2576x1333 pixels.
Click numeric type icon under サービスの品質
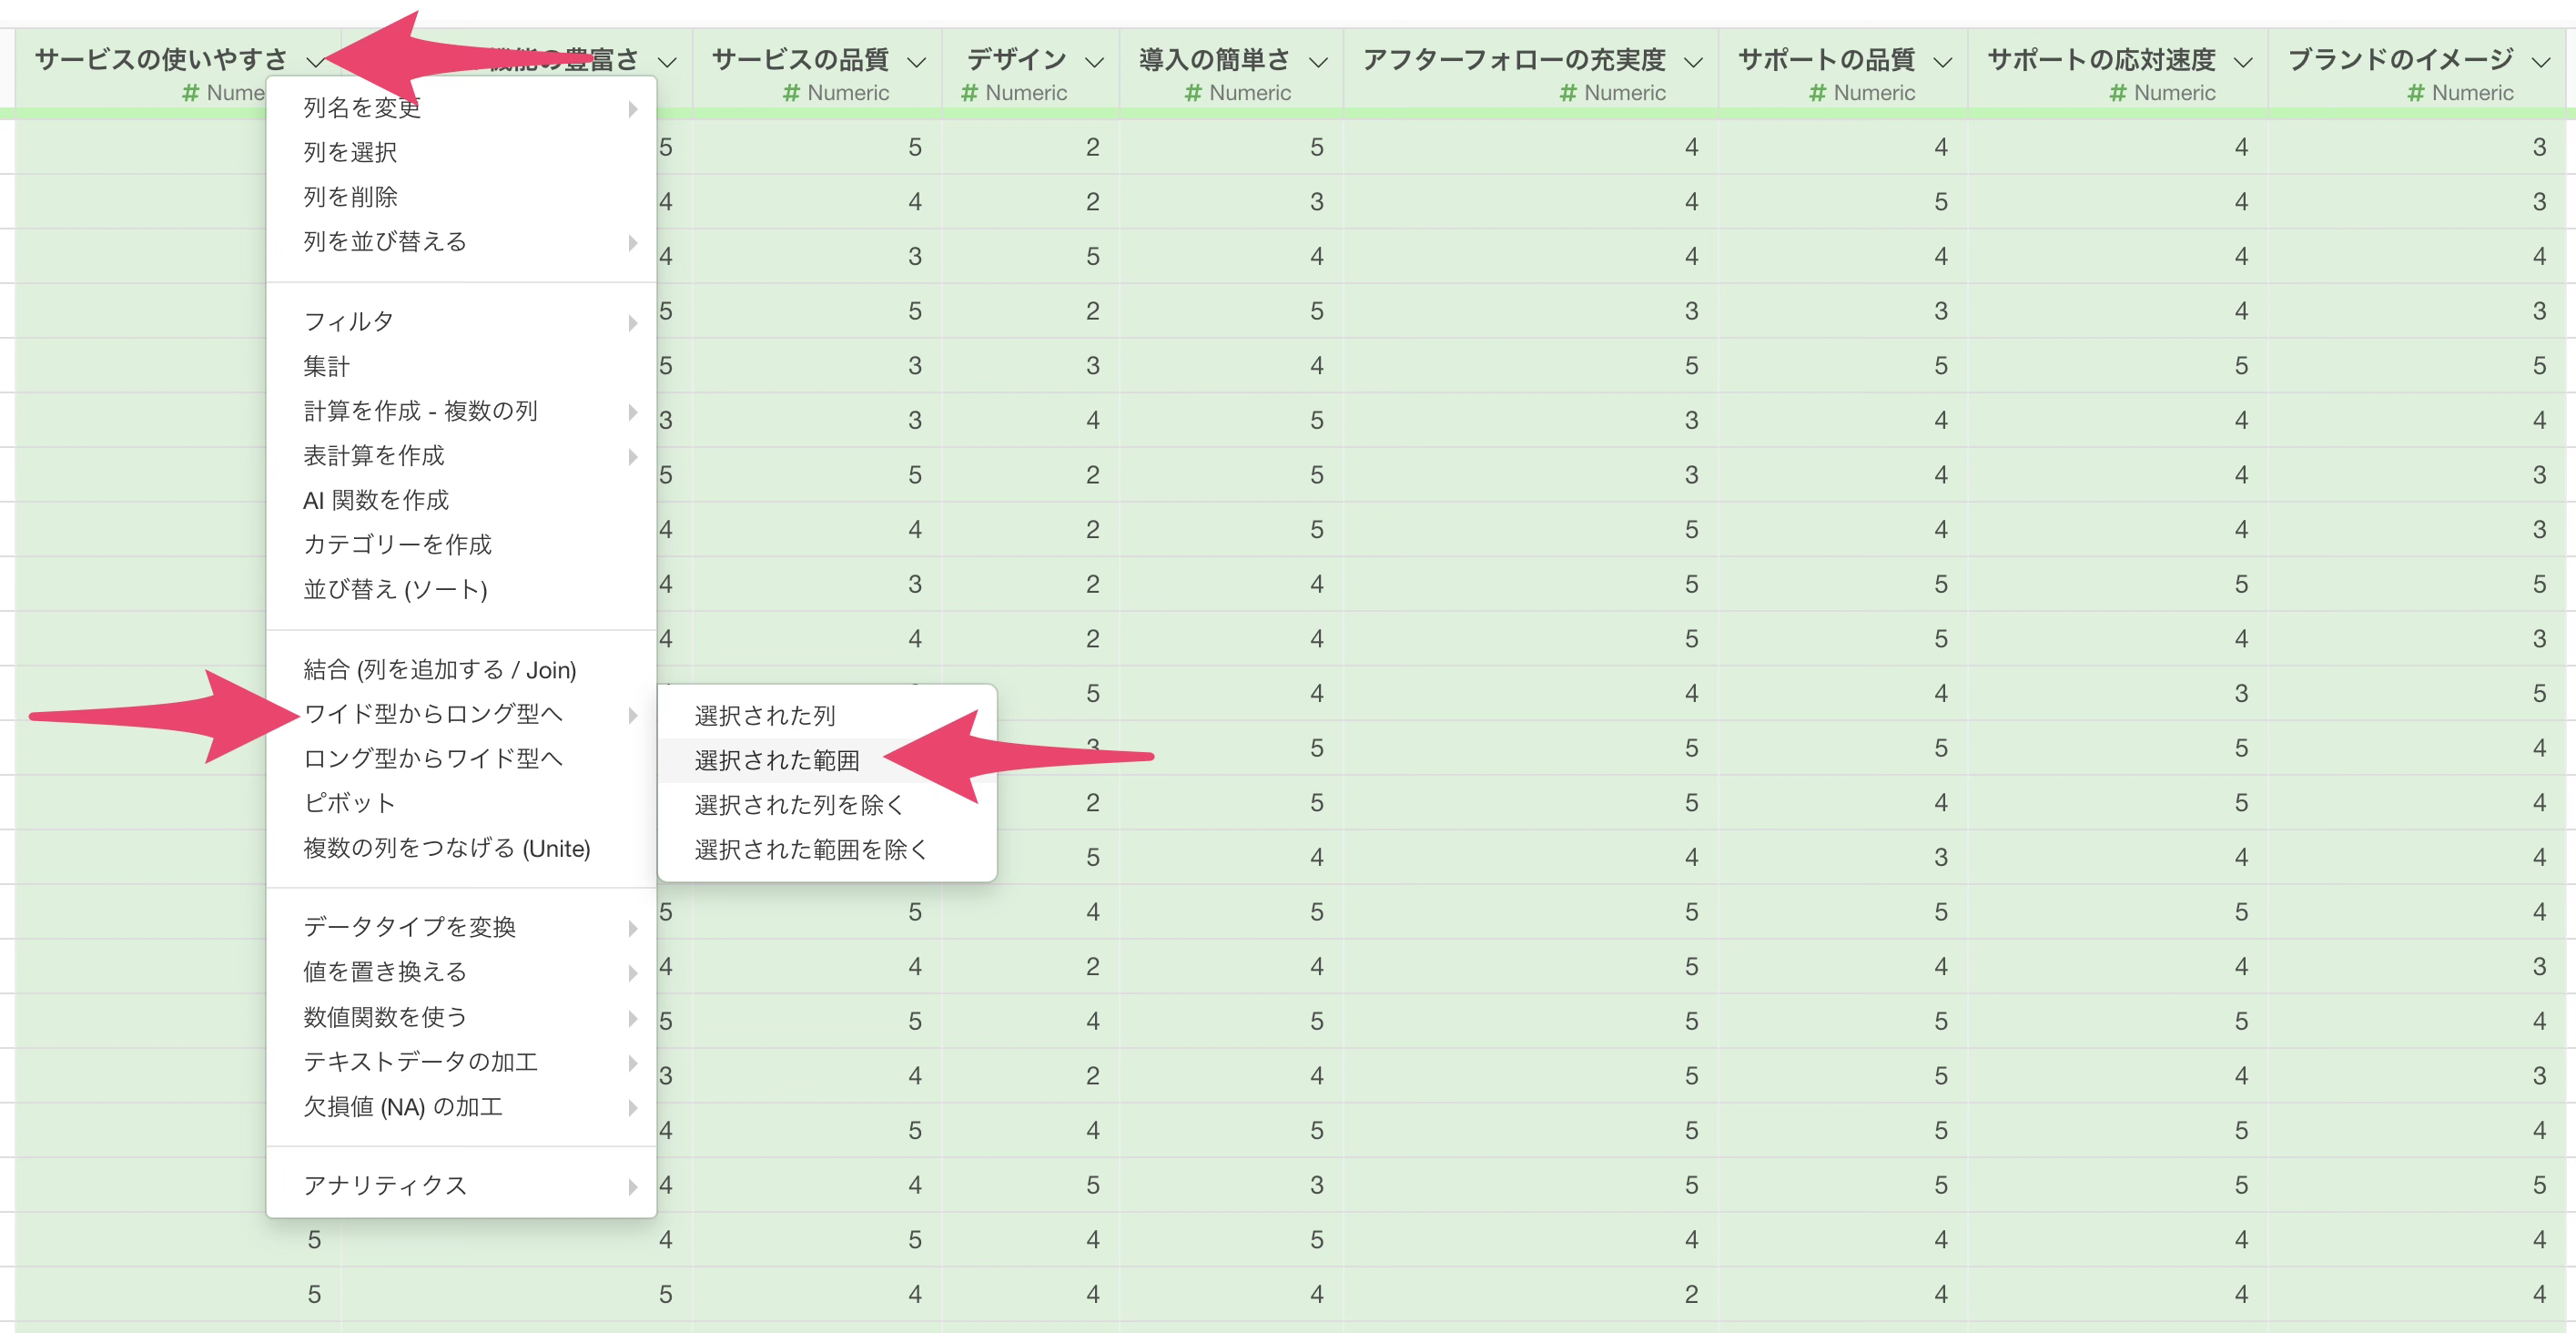791,93
